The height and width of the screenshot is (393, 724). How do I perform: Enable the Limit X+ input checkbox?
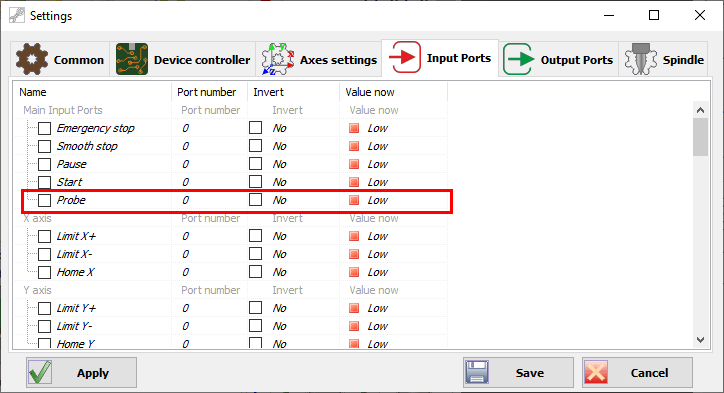(x=44, y=236)
